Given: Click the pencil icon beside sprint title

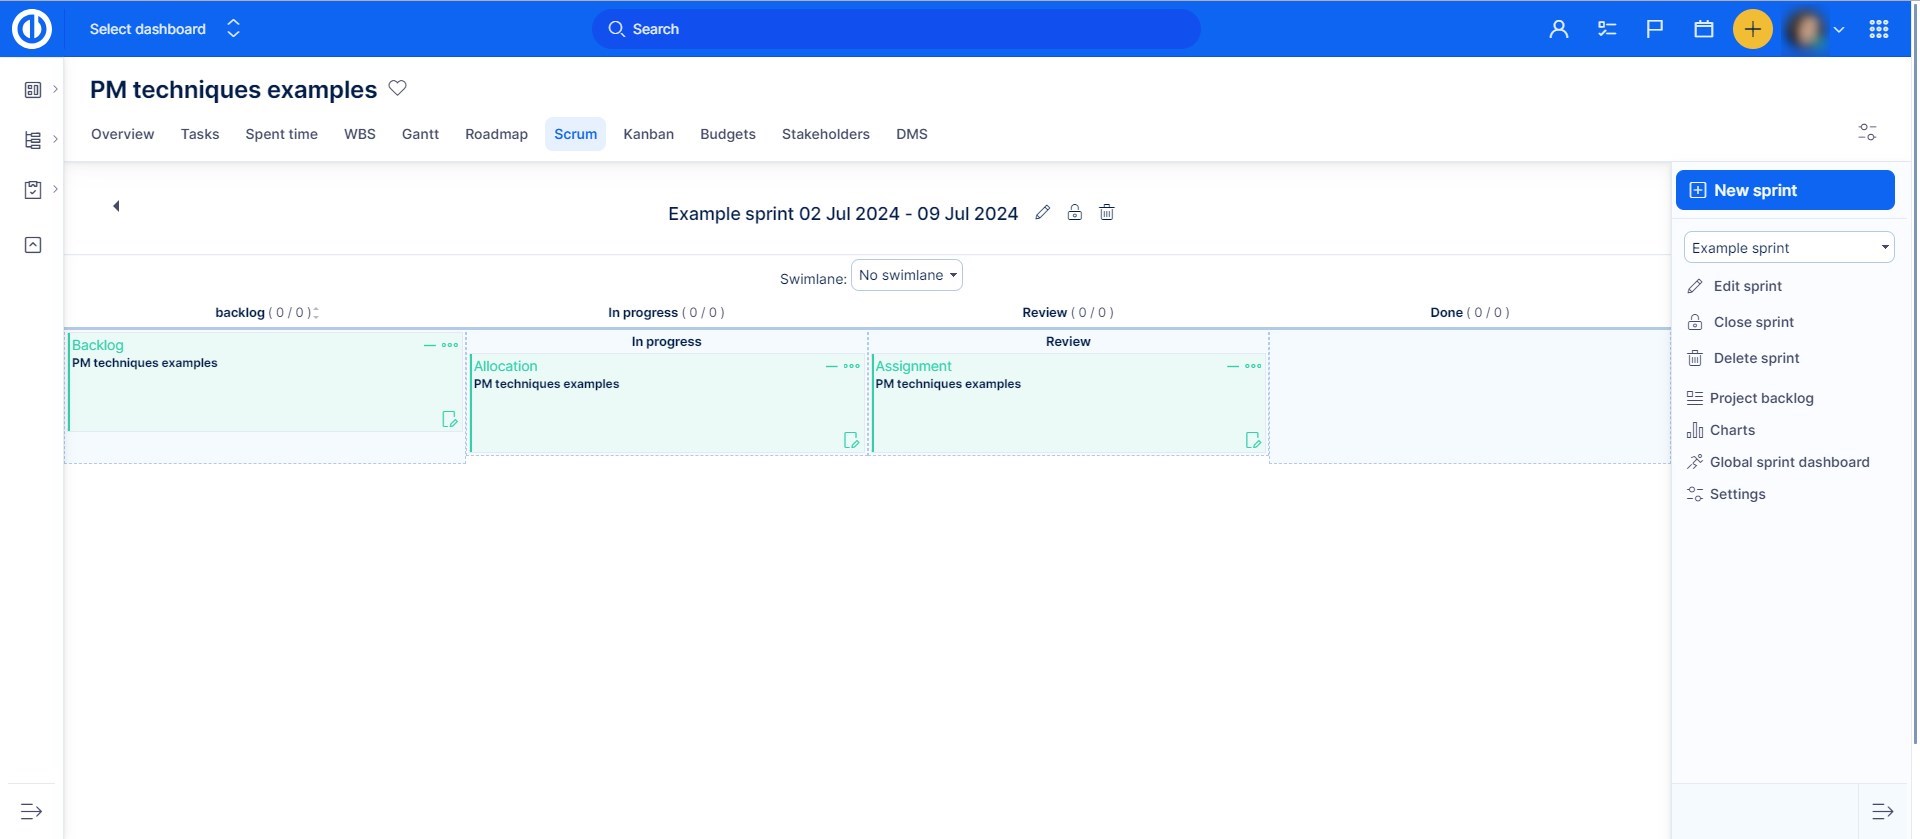Looking at the screenshot, I should click(1042, 212).
